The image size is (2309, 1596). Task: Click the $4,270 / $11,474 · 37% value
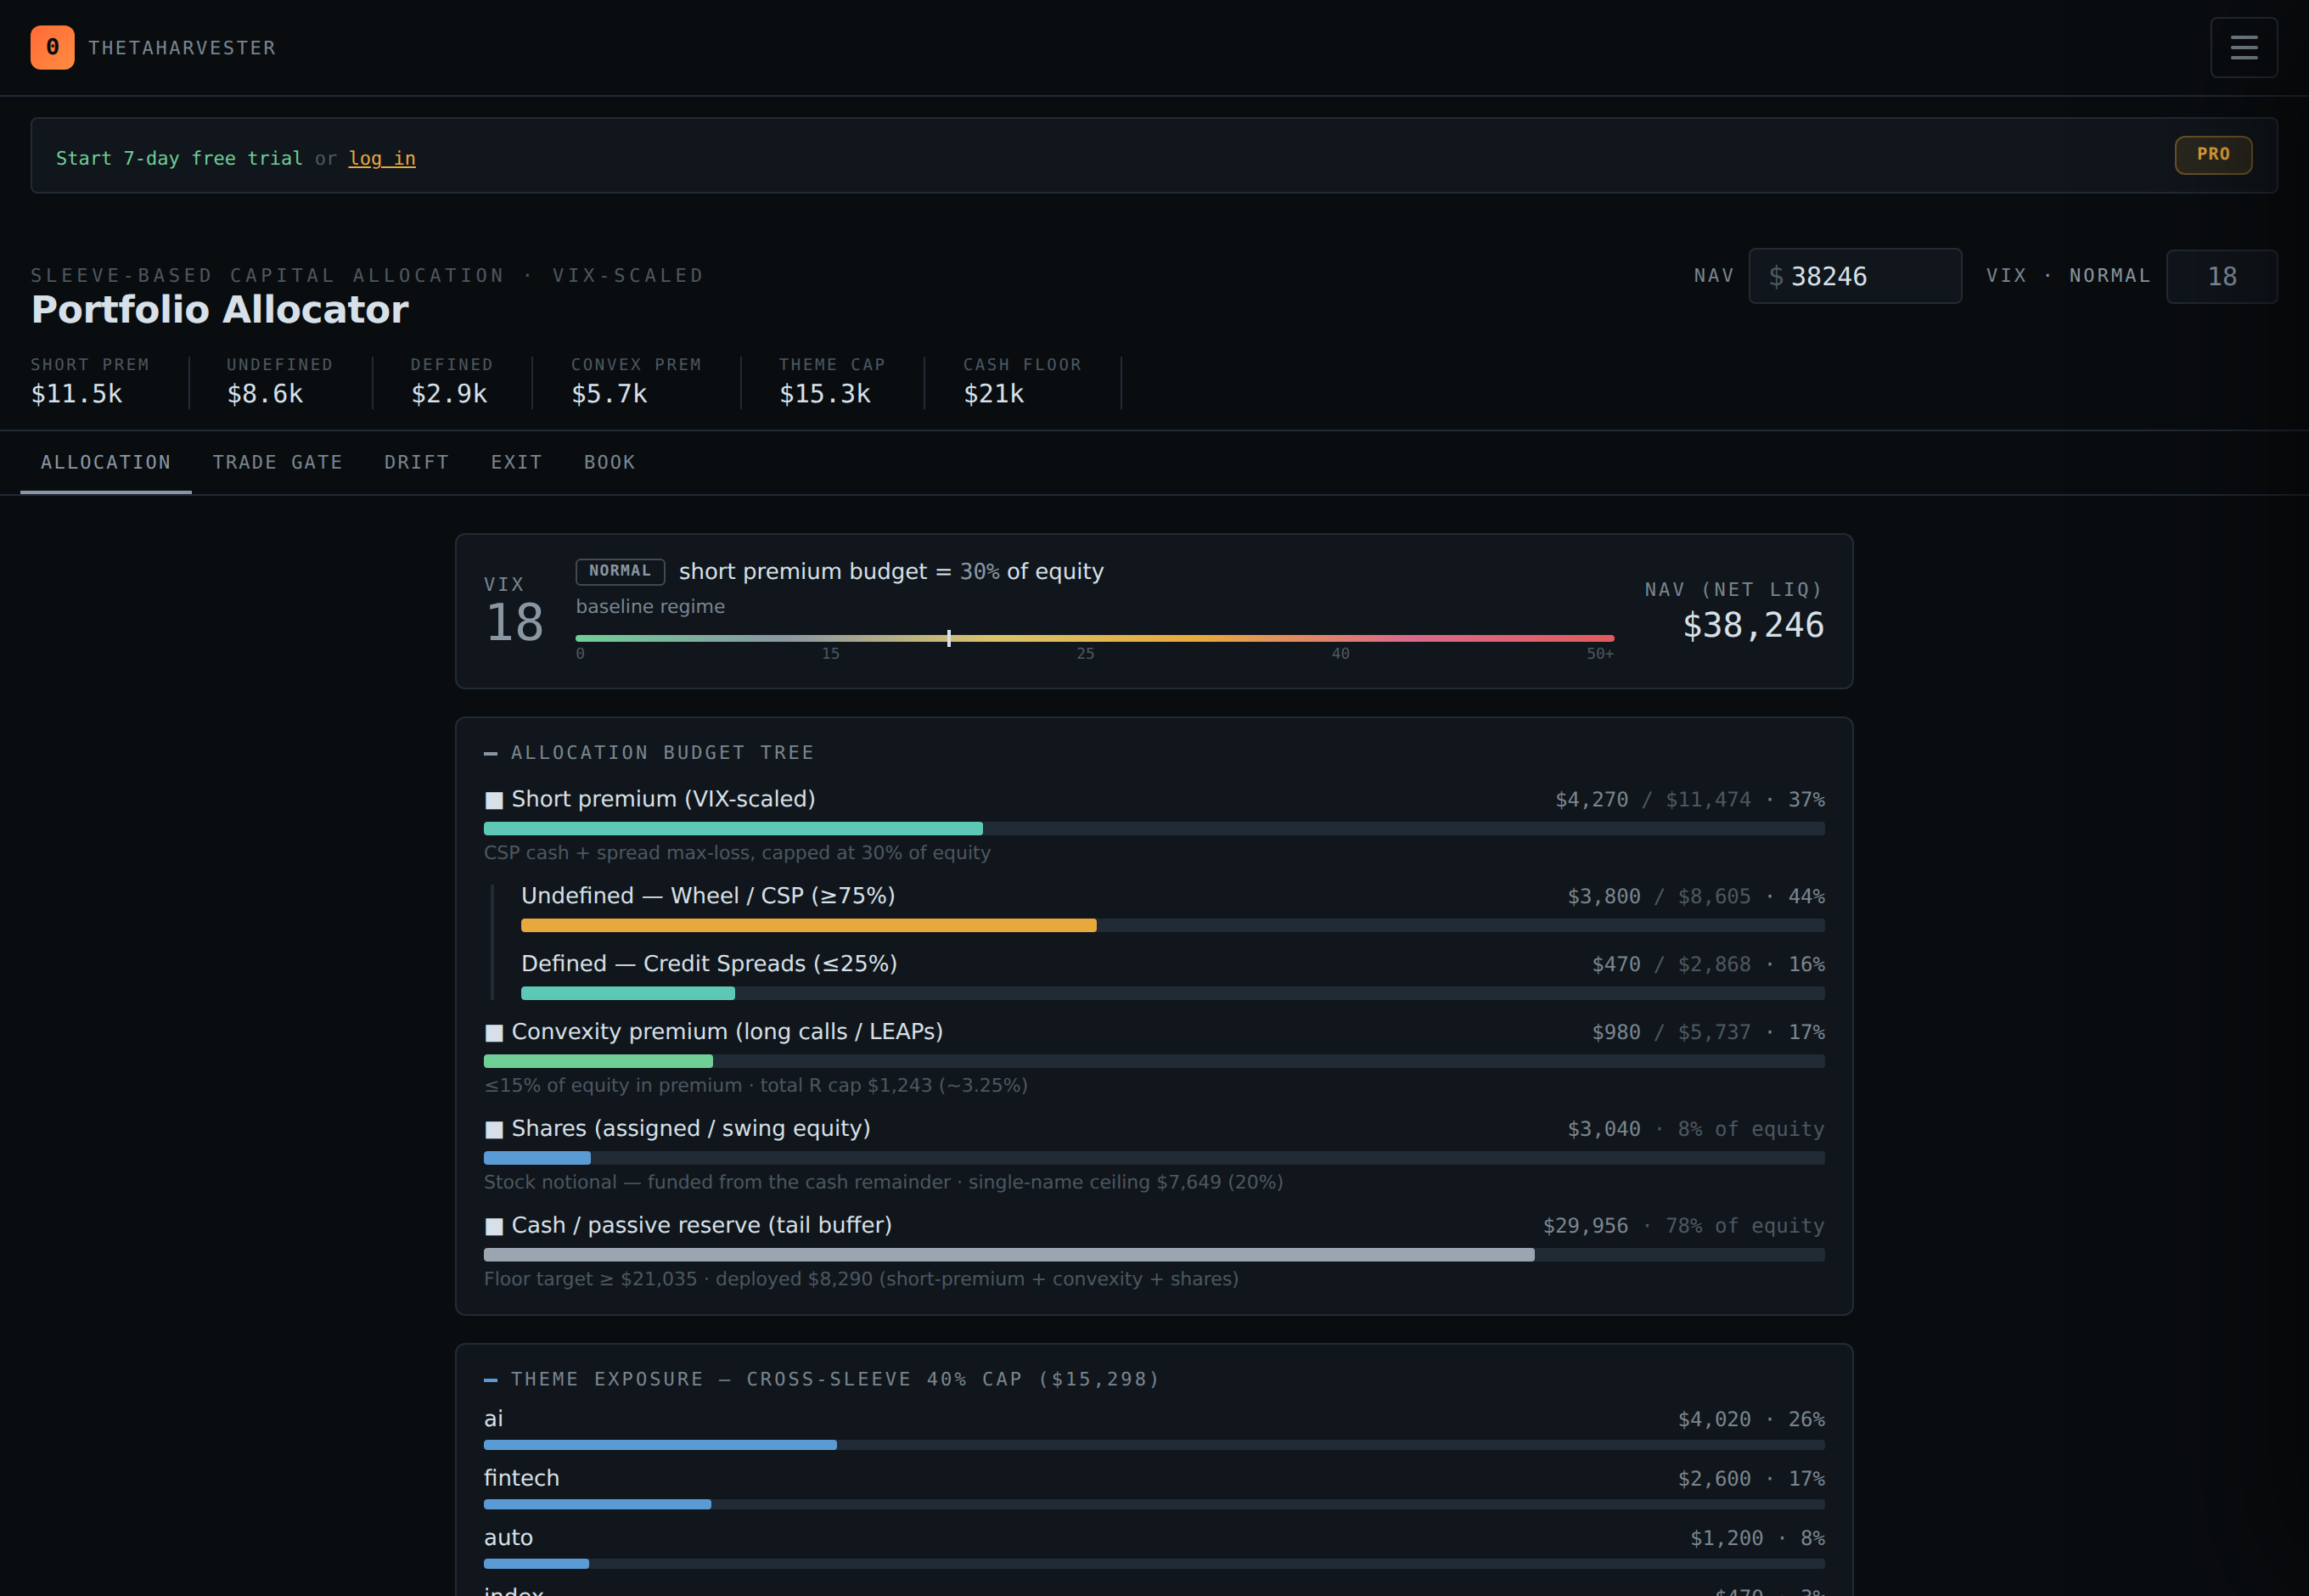pos(1690,800)
